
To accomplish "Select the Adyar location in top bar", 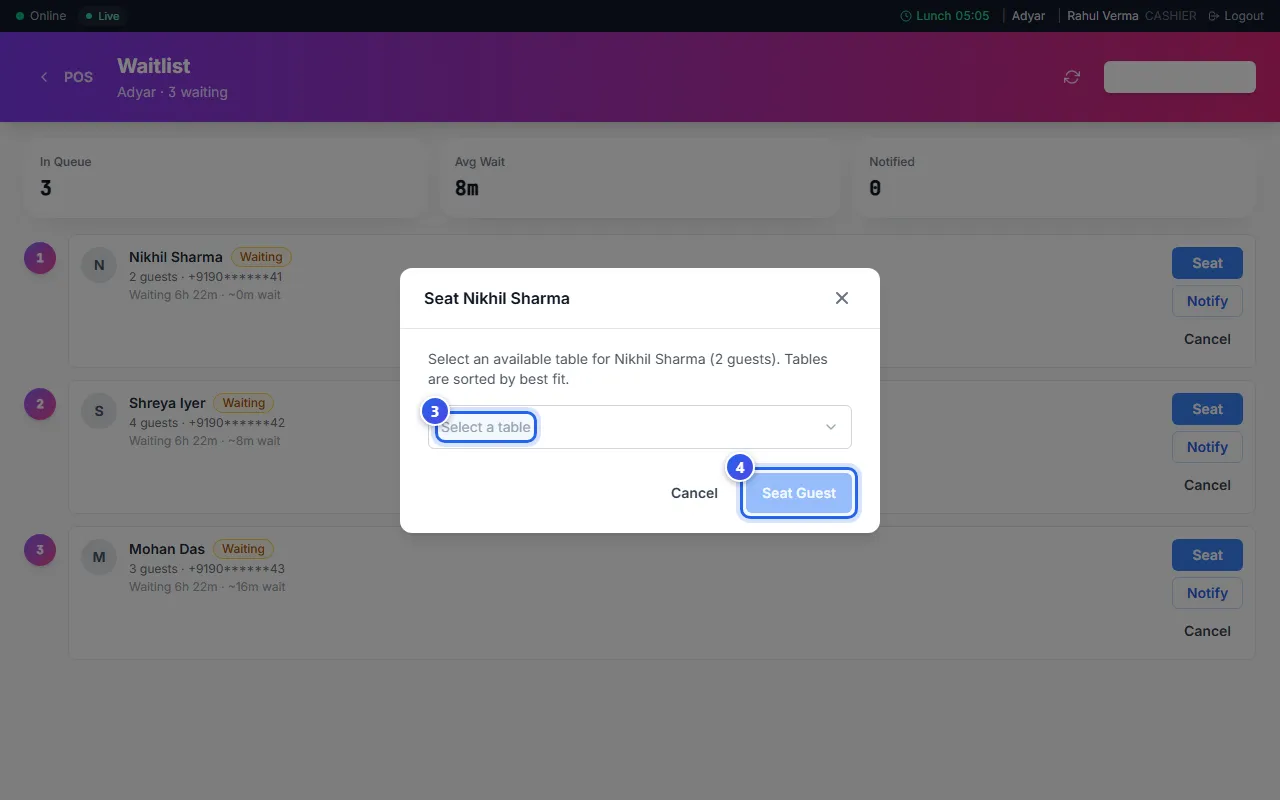I will click(x=1028, y=16).
